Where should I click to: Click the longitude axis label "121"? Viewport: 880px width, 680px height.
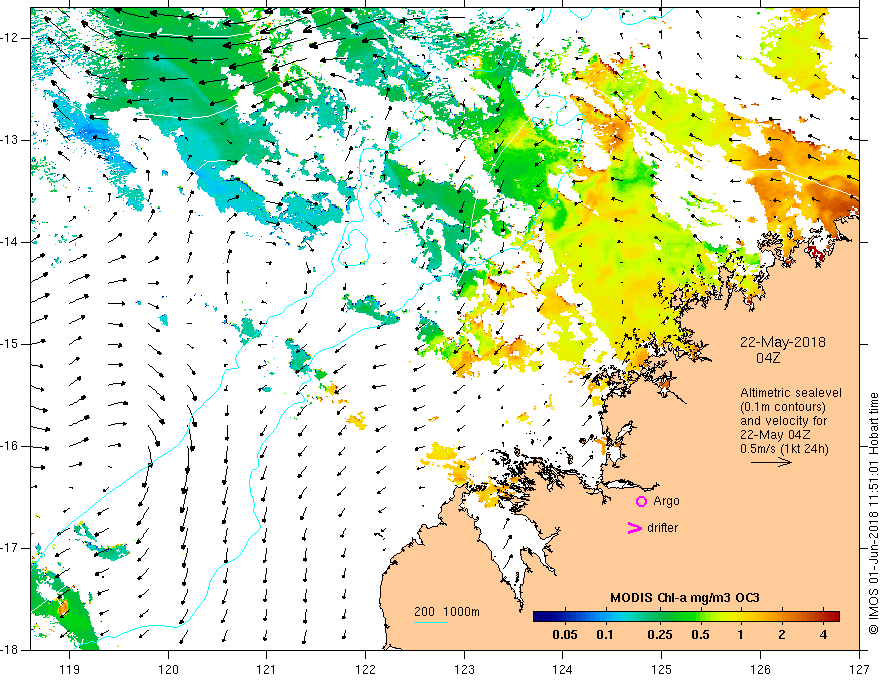tap(267, 669)
